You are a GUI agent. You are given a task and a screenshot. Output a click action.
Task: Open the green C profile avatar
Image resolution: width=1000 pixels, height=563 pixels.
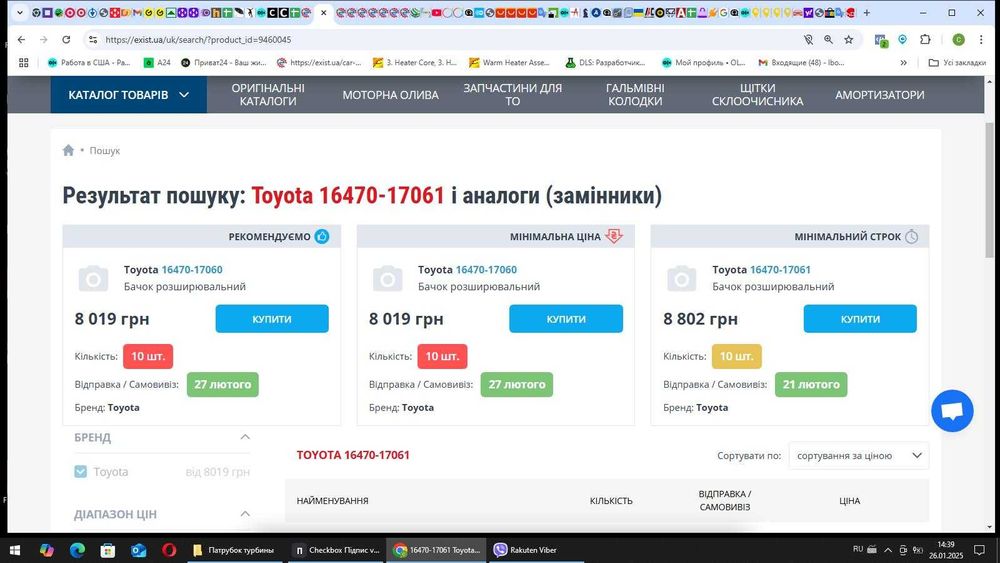point(959,40)
